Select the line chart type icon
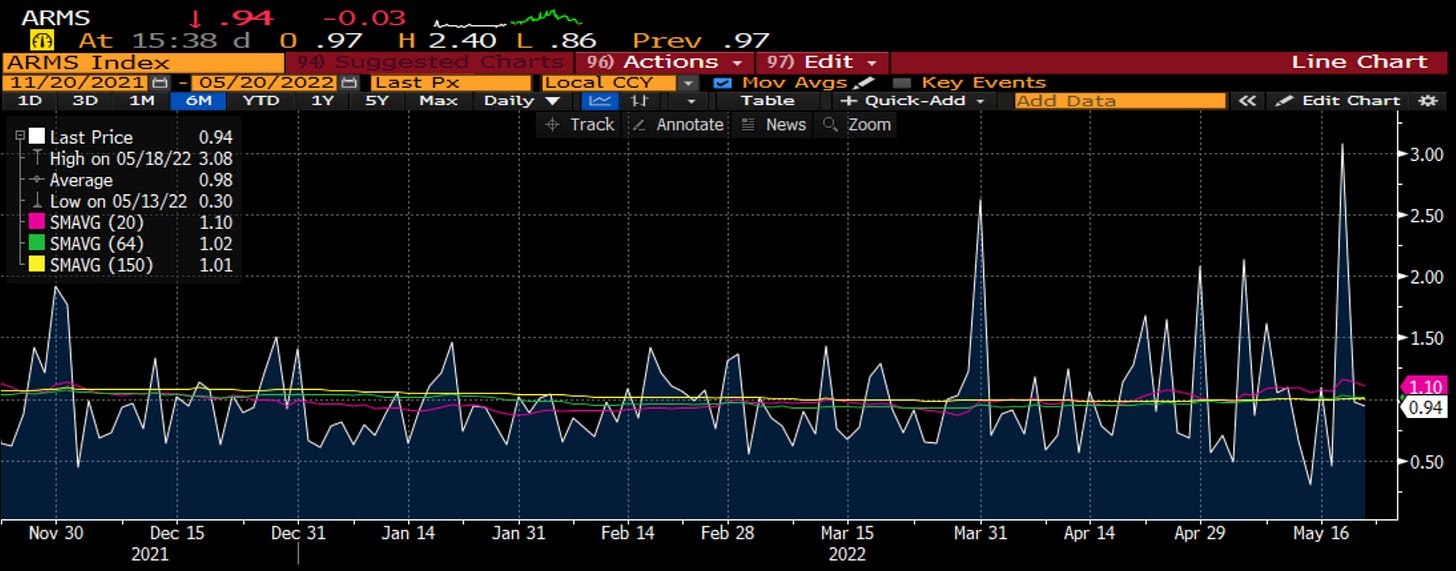The height and width of the screenshot is (571, 1456). pos(600,100)
